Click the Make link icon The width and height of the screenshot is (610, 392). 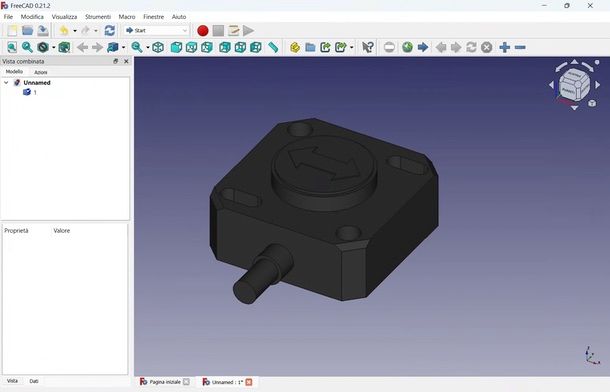click(325, 47)
